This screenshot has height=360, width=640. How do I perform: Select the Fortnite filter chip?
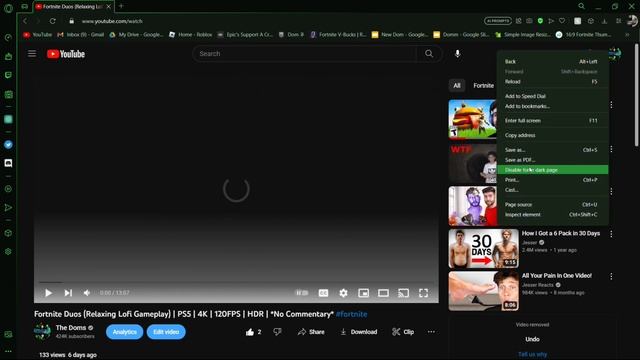483,85
